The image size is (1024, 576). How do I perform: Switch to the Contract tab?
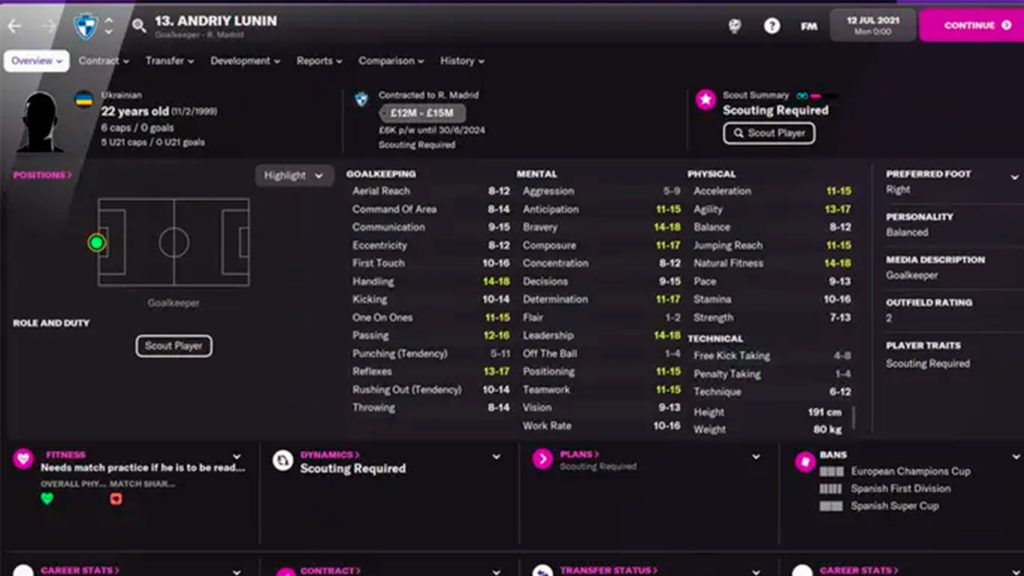(100, 61)
